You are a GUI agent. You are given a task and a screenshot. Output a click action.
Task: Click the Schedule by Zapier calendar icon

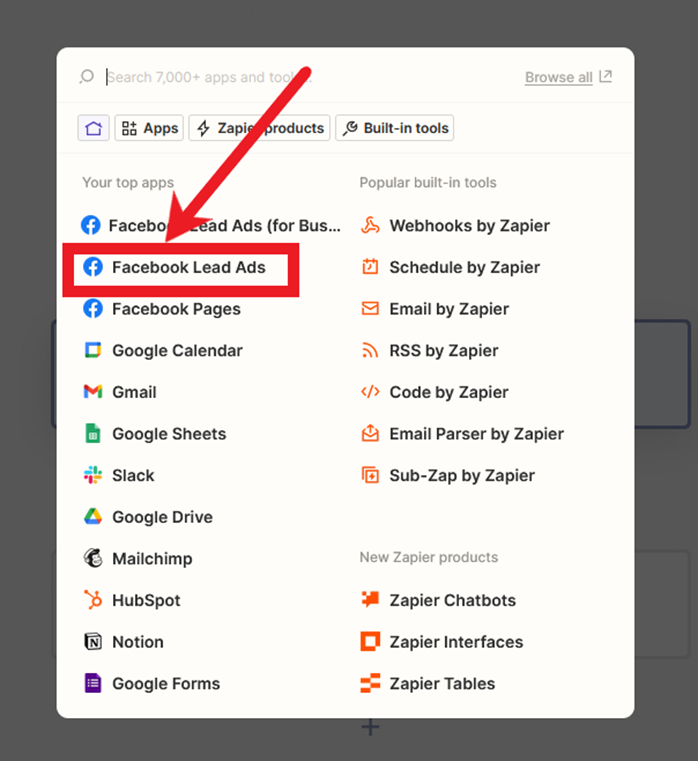(370, 266)
